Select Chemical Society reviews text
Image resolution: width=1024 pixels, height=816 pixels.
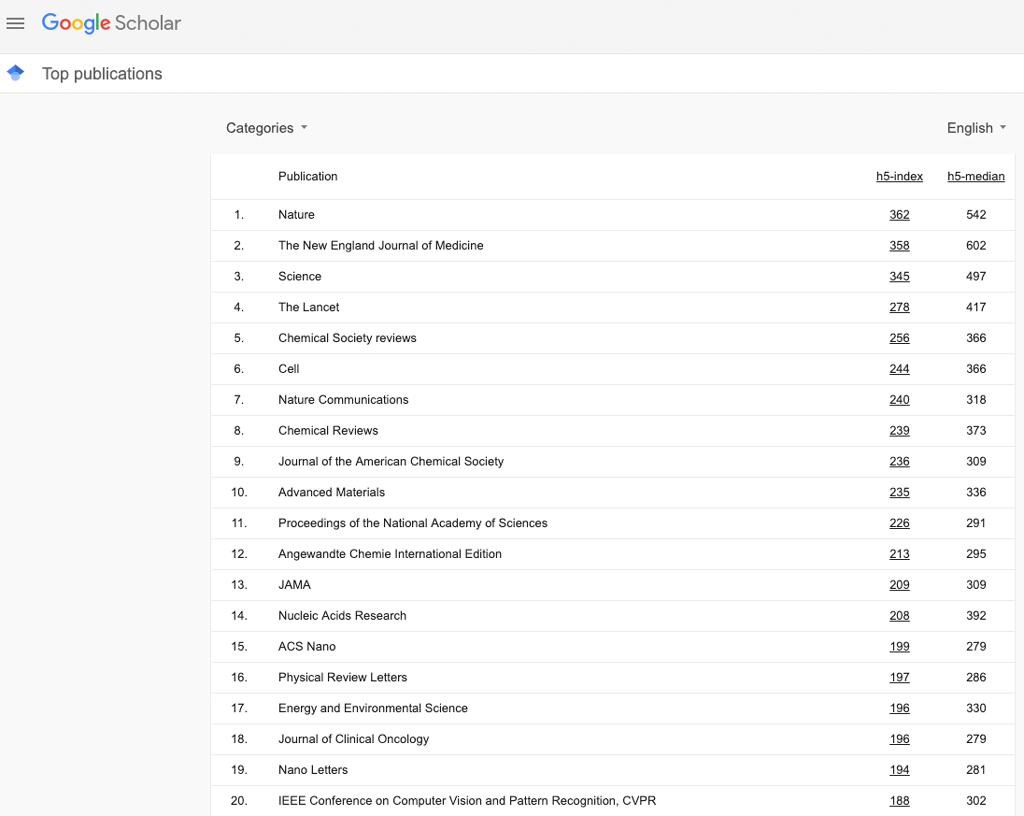tap(347, 338)
